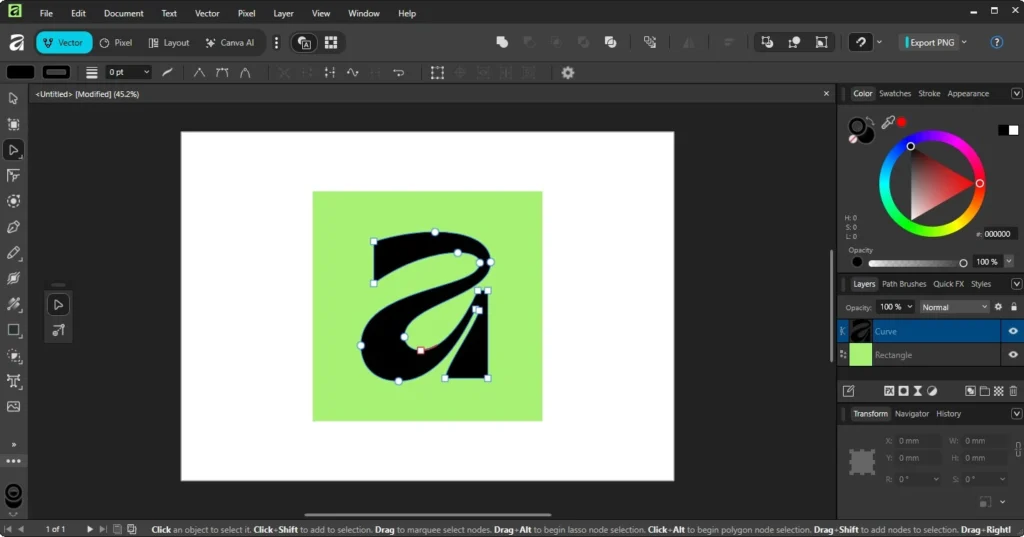Toggle the layer lock icon

coord(1013,307)
